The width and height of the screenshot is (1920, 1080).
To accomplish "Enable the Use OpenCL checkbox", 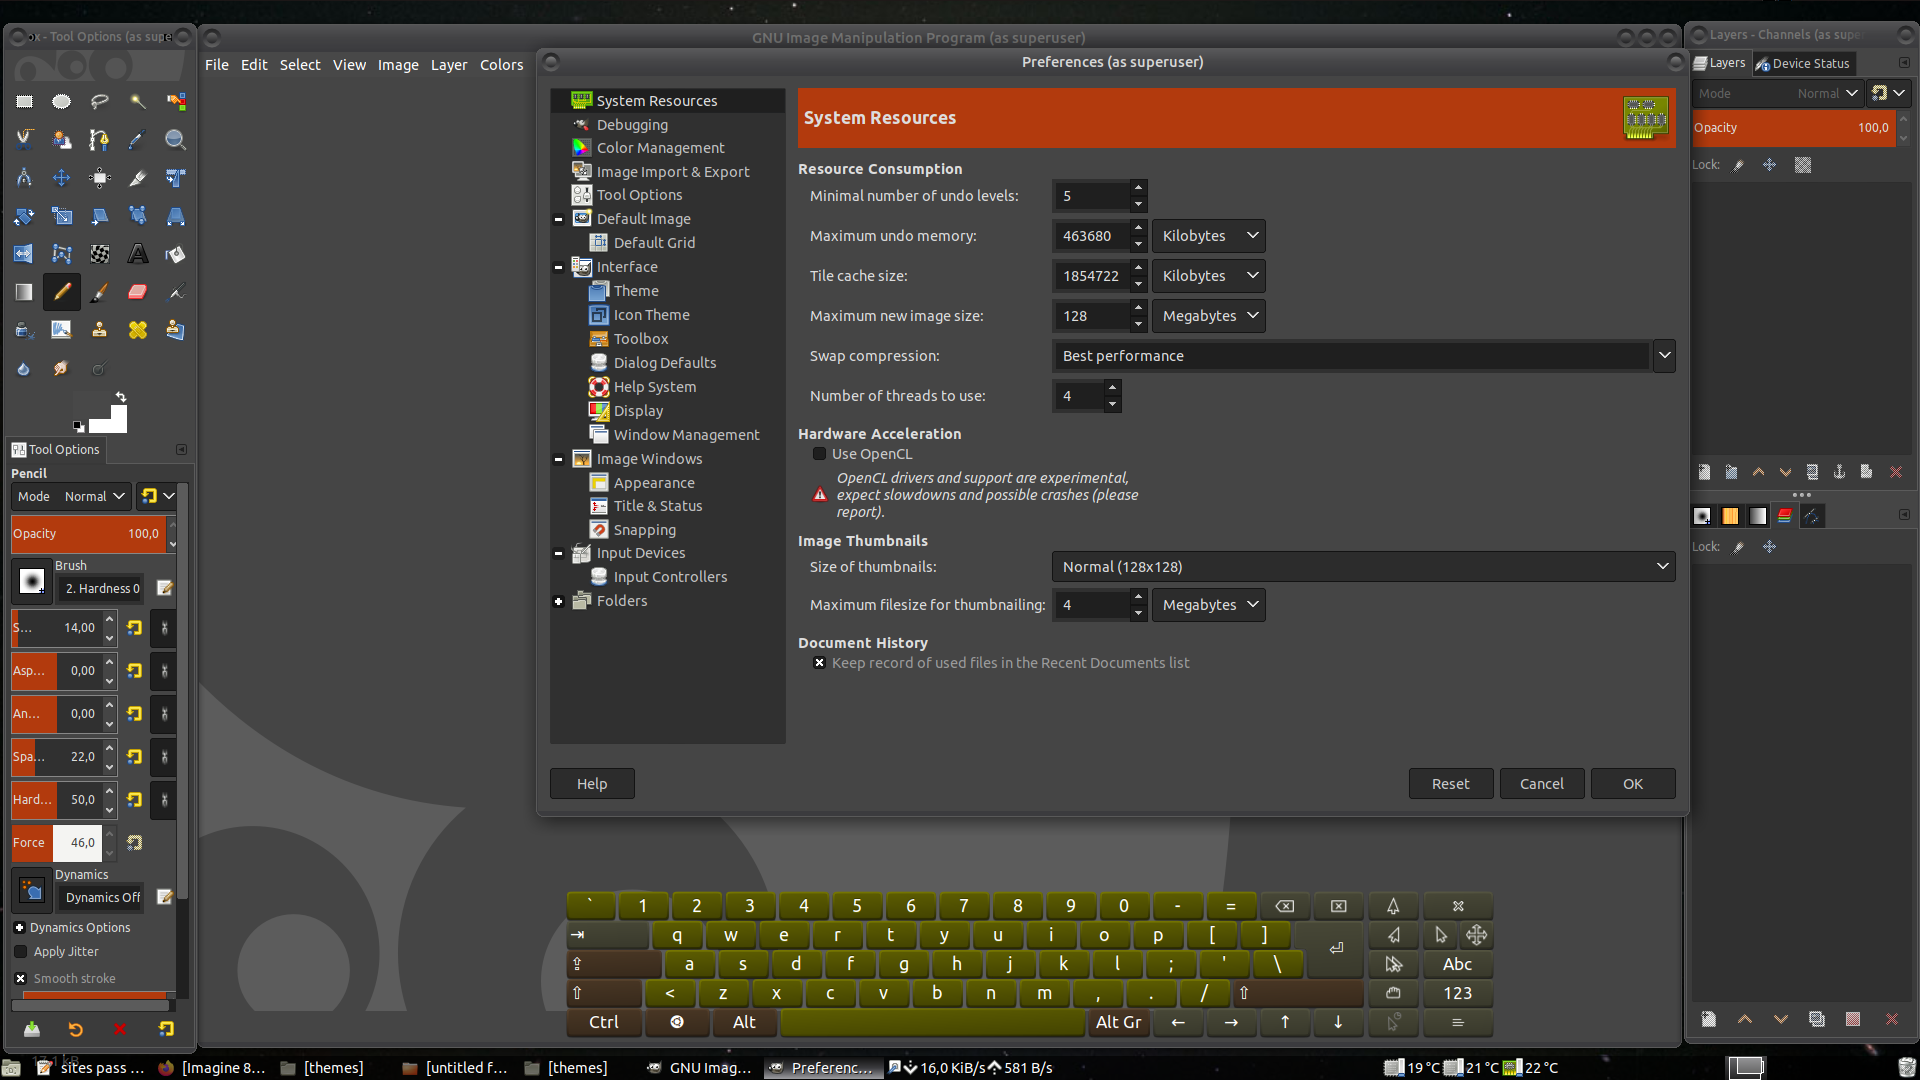I will pos(820,454).
